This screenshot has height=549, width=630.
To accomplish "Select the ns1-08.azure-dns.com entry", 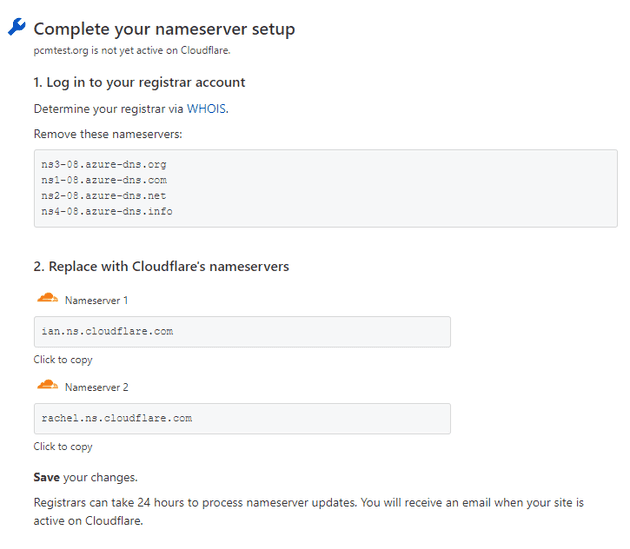I will [104, 180].
